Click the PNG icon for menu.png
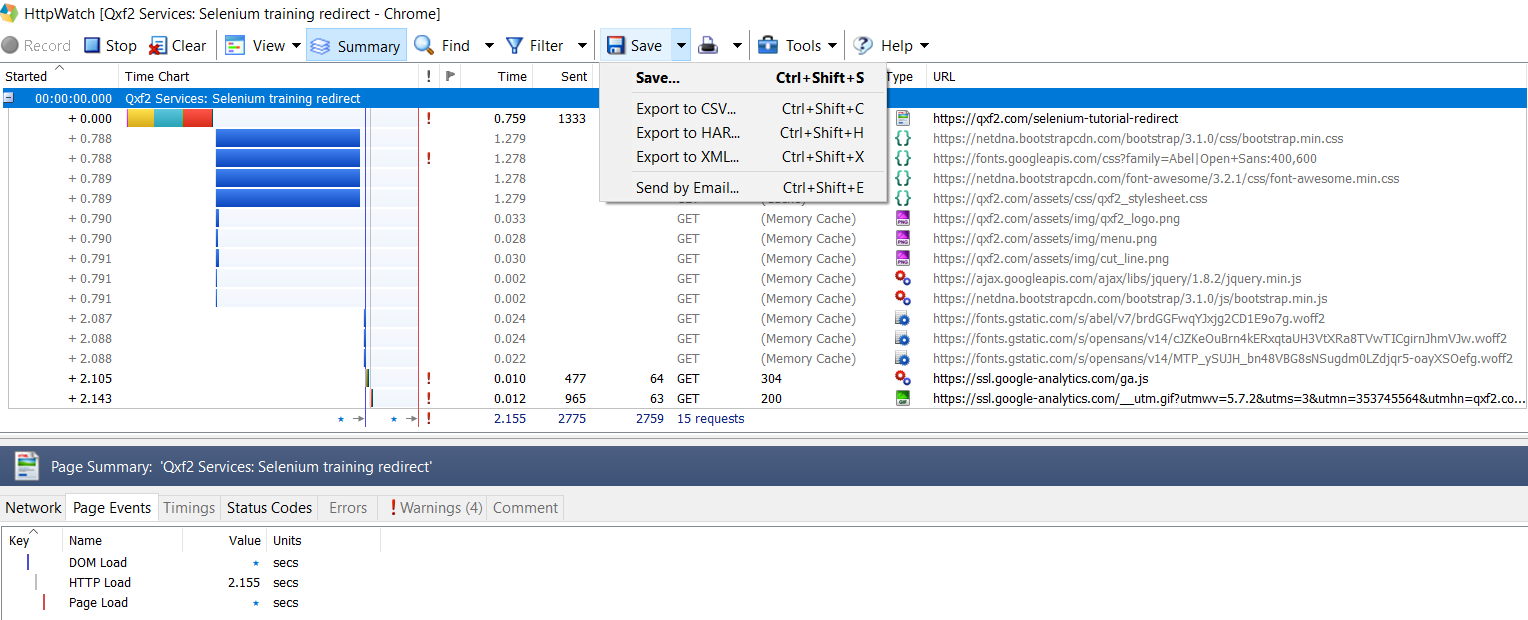This screenshot has height=620, width=1528. click(x=903, y=239)
